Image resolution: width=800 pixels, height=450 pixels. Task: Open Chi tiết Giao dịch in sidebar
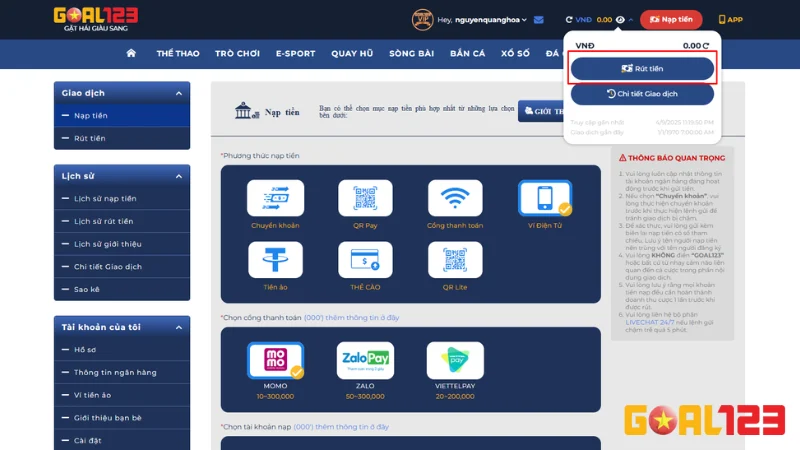point(122,266)
